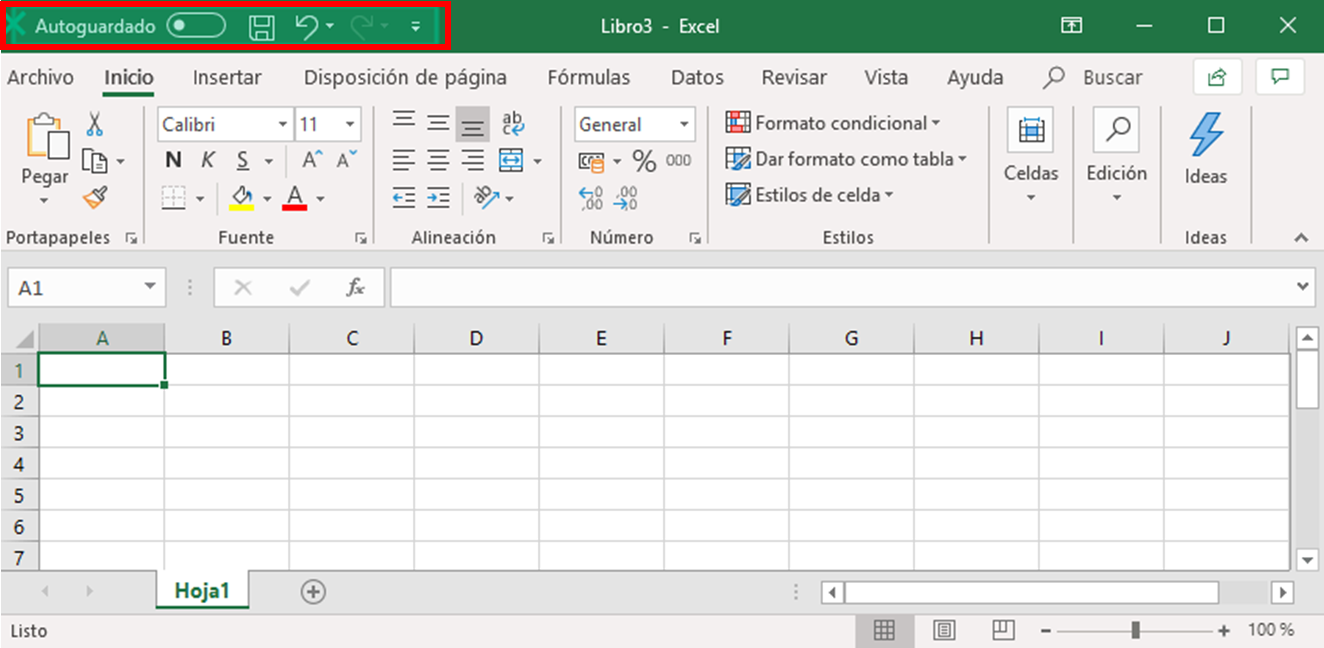Toggle bottom align icon
The image size is (1324, 648).
(x=472, y=124)
